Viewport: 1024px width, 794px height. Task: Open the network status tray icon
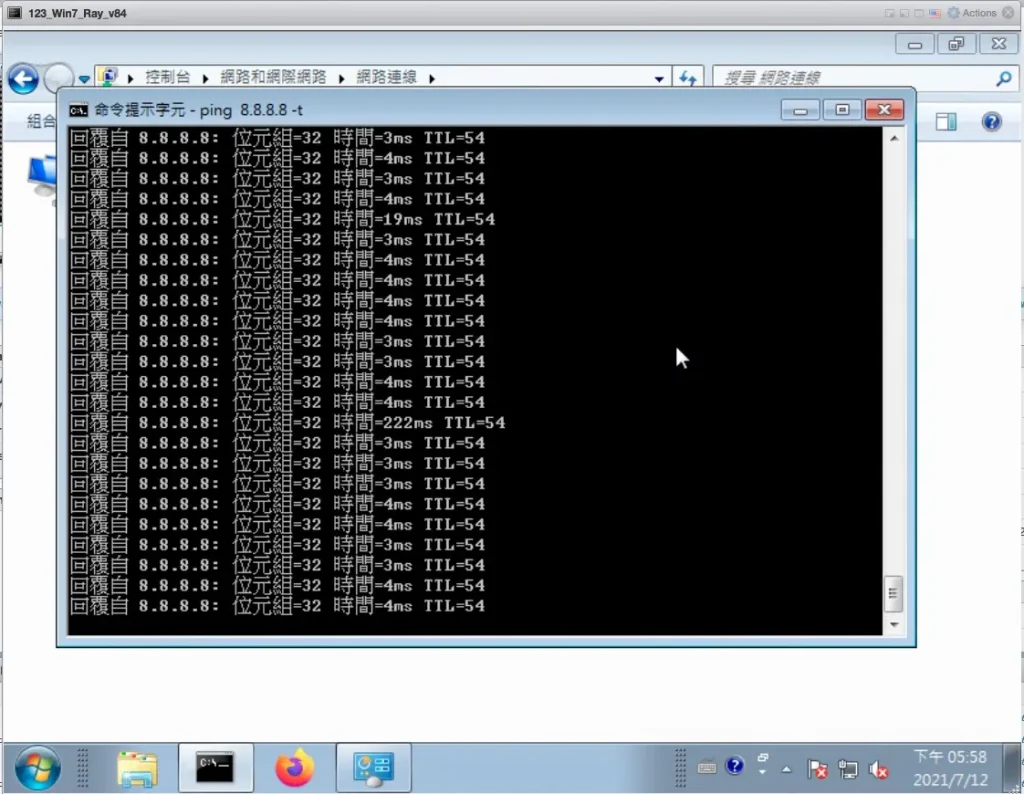tap(848, 769)
